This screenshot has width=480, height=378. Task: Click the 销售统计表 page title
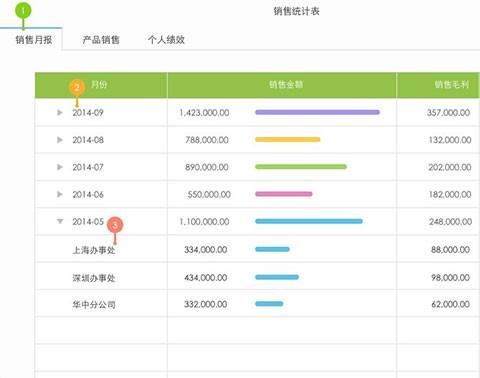click(x=296, y=11)
